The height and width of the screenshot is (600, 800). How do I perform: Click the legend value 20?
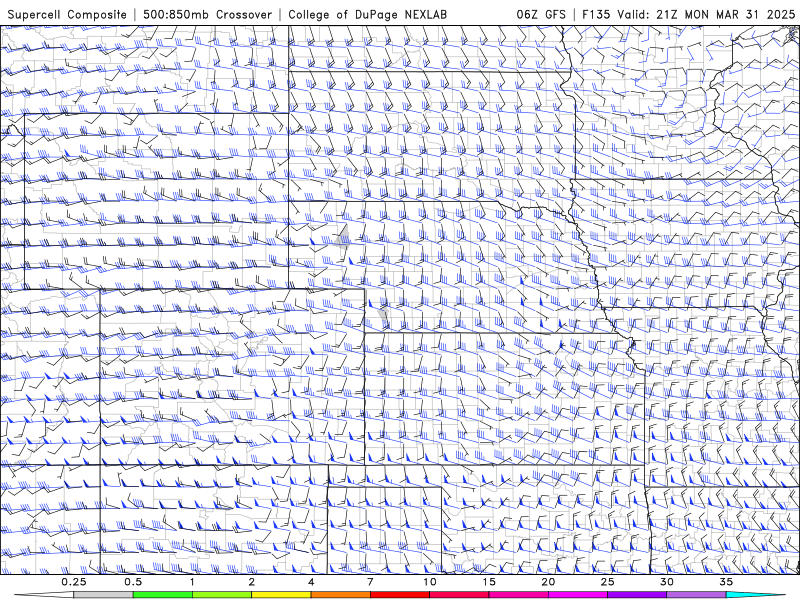pyautogui.click(x=548, y=582)
